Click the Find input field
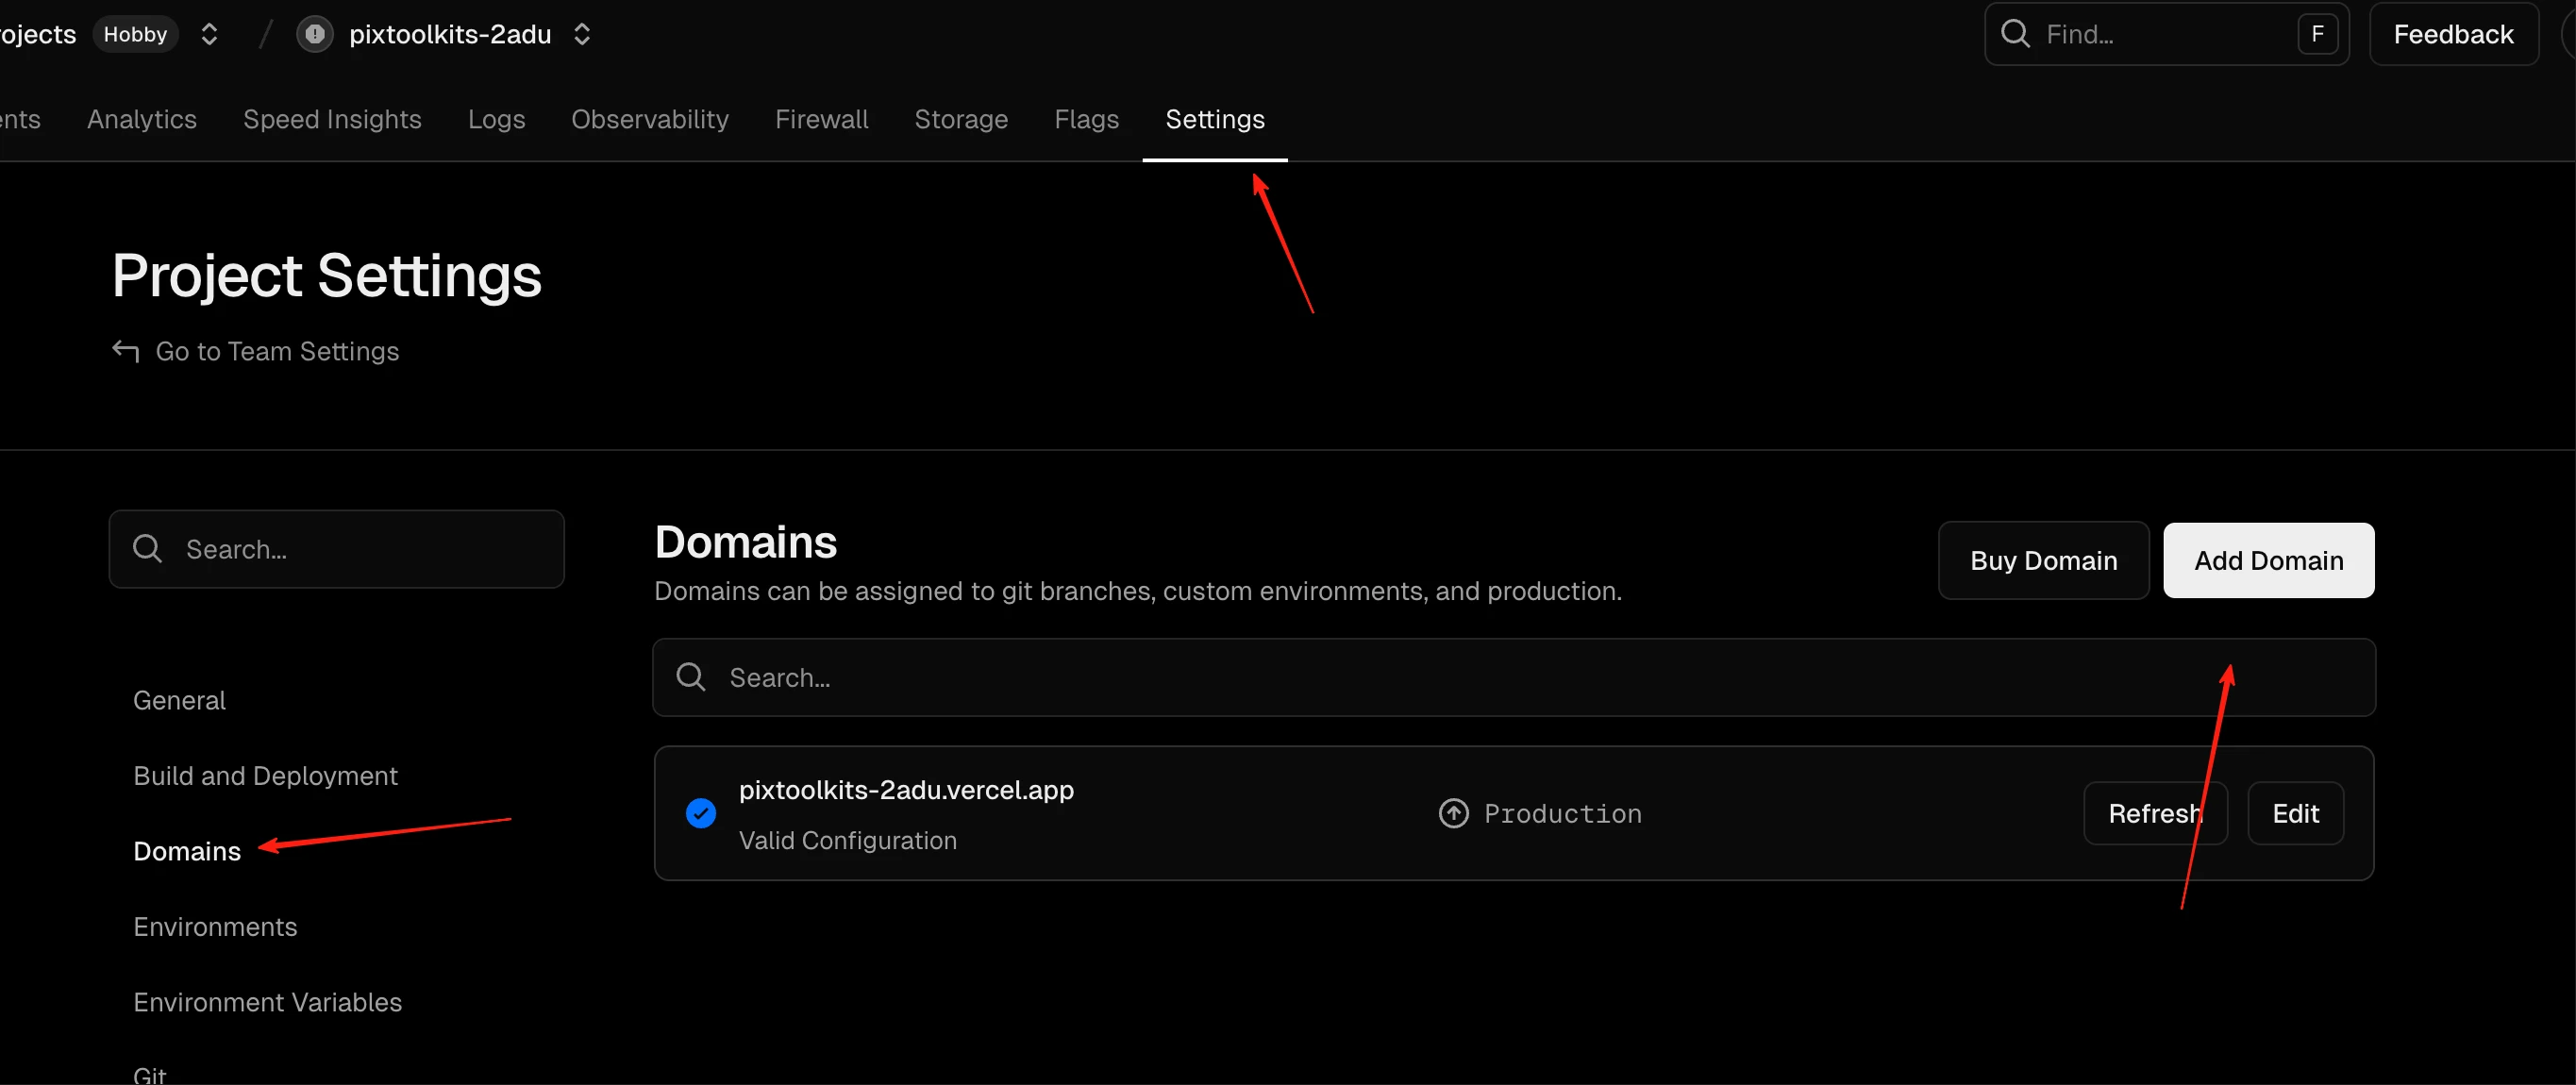This screenshot has height=1085, width=2576. (x=2166, y=34)
